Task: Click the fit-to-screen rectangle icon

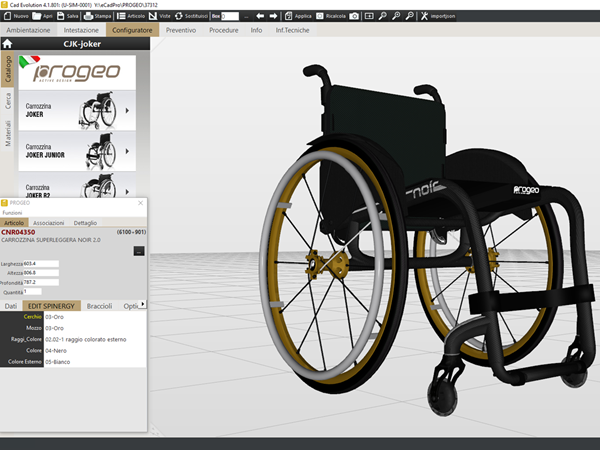Action: pyautogui.click(x=369, y=16)
